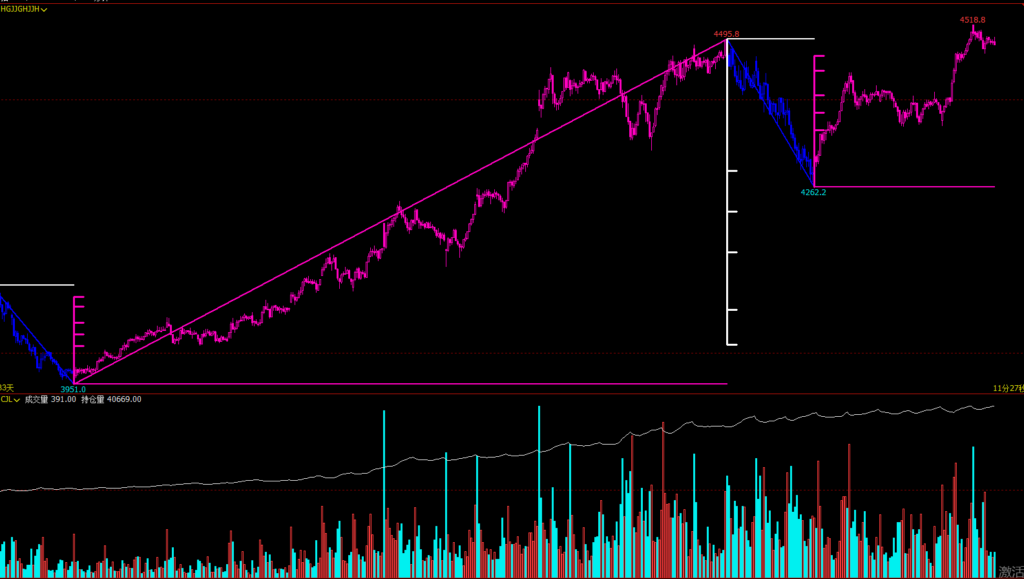The height and width of the screenshot is (579, 1024).
Task: Click the magenta vertical ruler above 4262.2
Action: [x=815, y=110]
